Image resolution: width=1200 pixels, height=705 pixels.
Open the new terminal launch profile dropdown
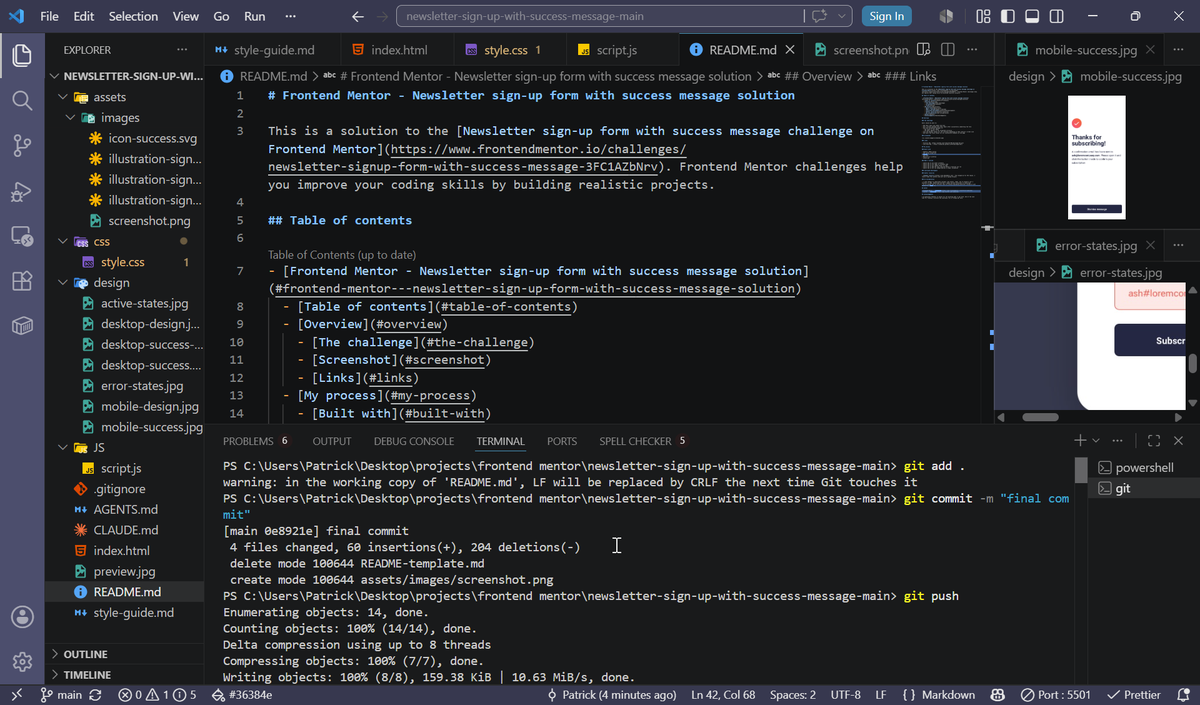pyautogui.click(x=1095, y=441)
